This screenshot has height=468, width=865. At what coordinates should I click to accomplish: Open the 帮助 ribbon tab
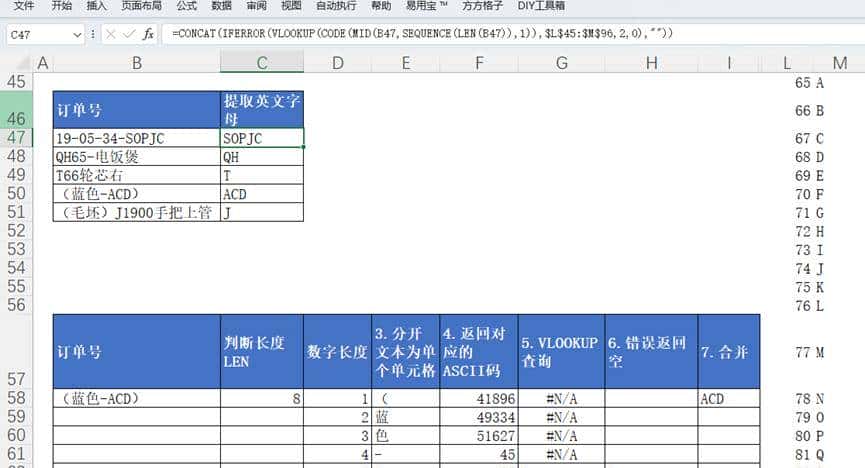381,6
